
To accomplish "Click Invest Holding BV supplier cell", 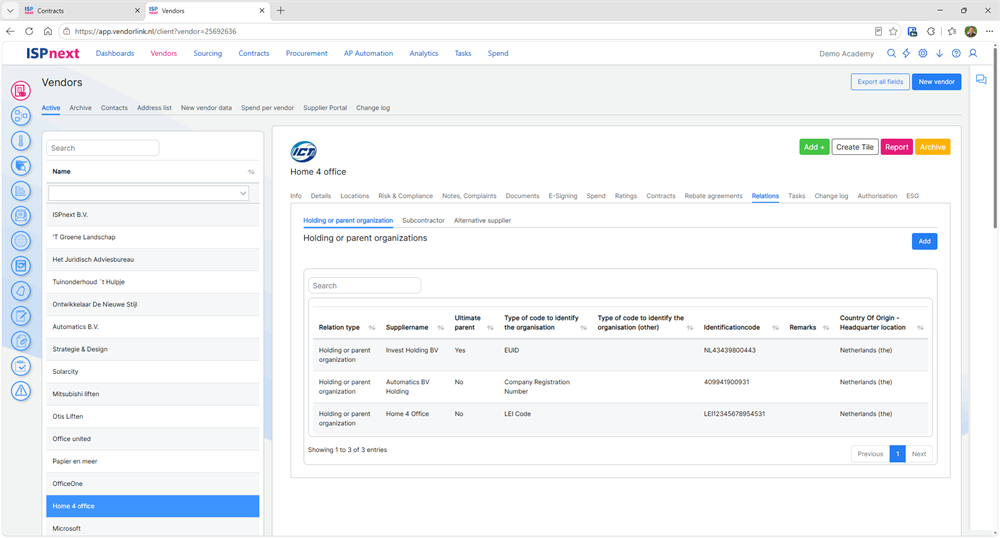I will tap(412, 351).
